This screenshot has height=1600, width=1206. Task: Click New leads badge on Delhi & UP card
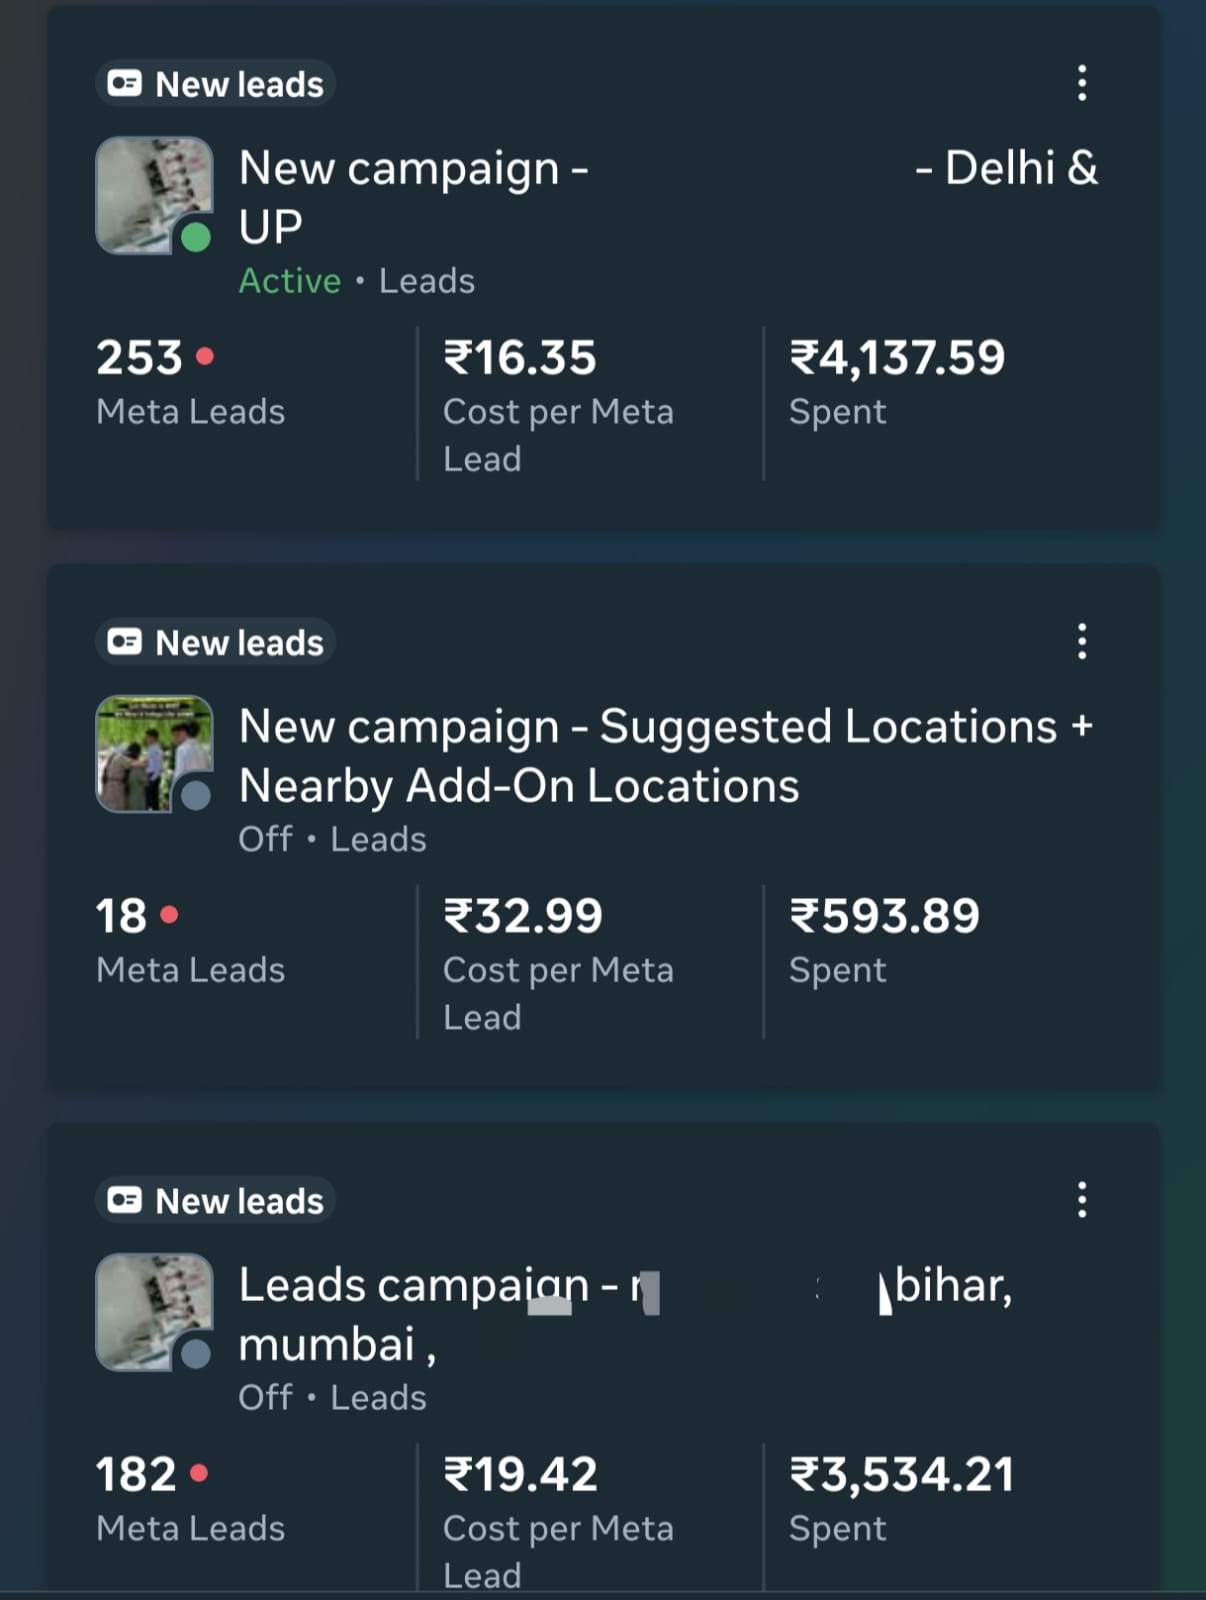coord(215,84)
